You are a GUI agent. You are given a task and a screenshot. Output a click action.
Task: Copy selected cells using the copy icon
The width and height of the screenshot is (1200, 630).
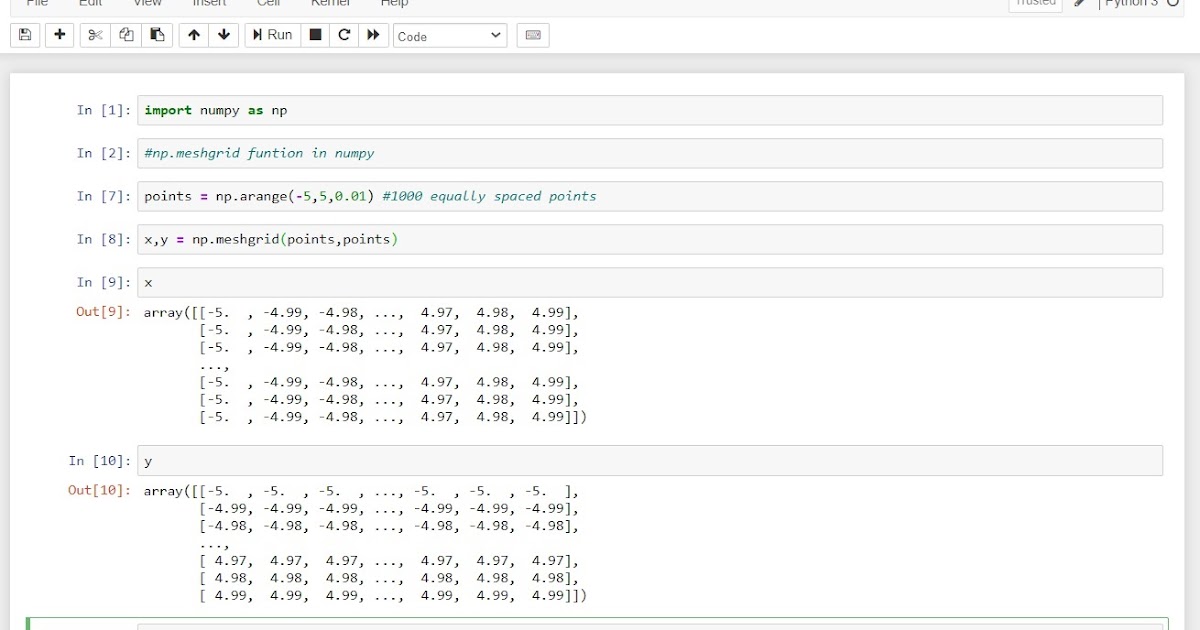click(x=124, y=35)
